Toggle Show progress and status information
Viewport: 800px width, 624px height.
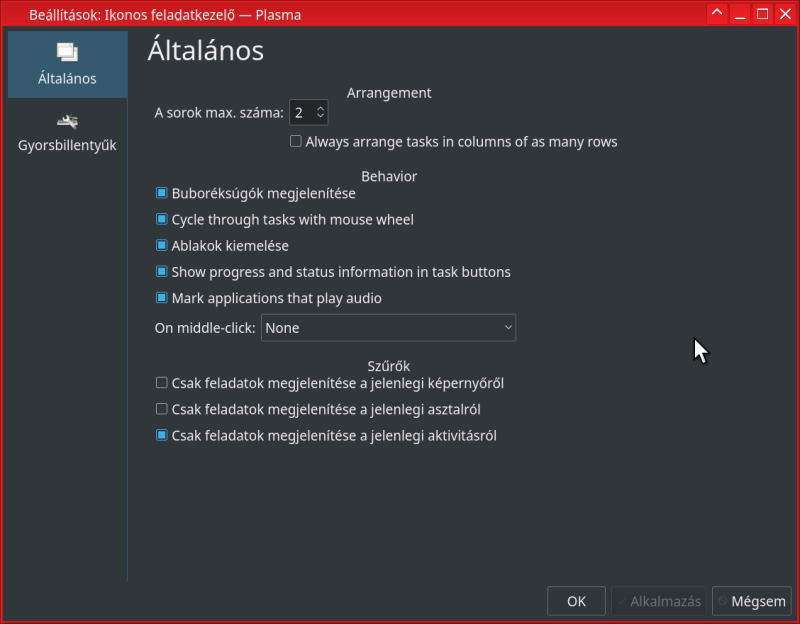(x=162, y=271)
